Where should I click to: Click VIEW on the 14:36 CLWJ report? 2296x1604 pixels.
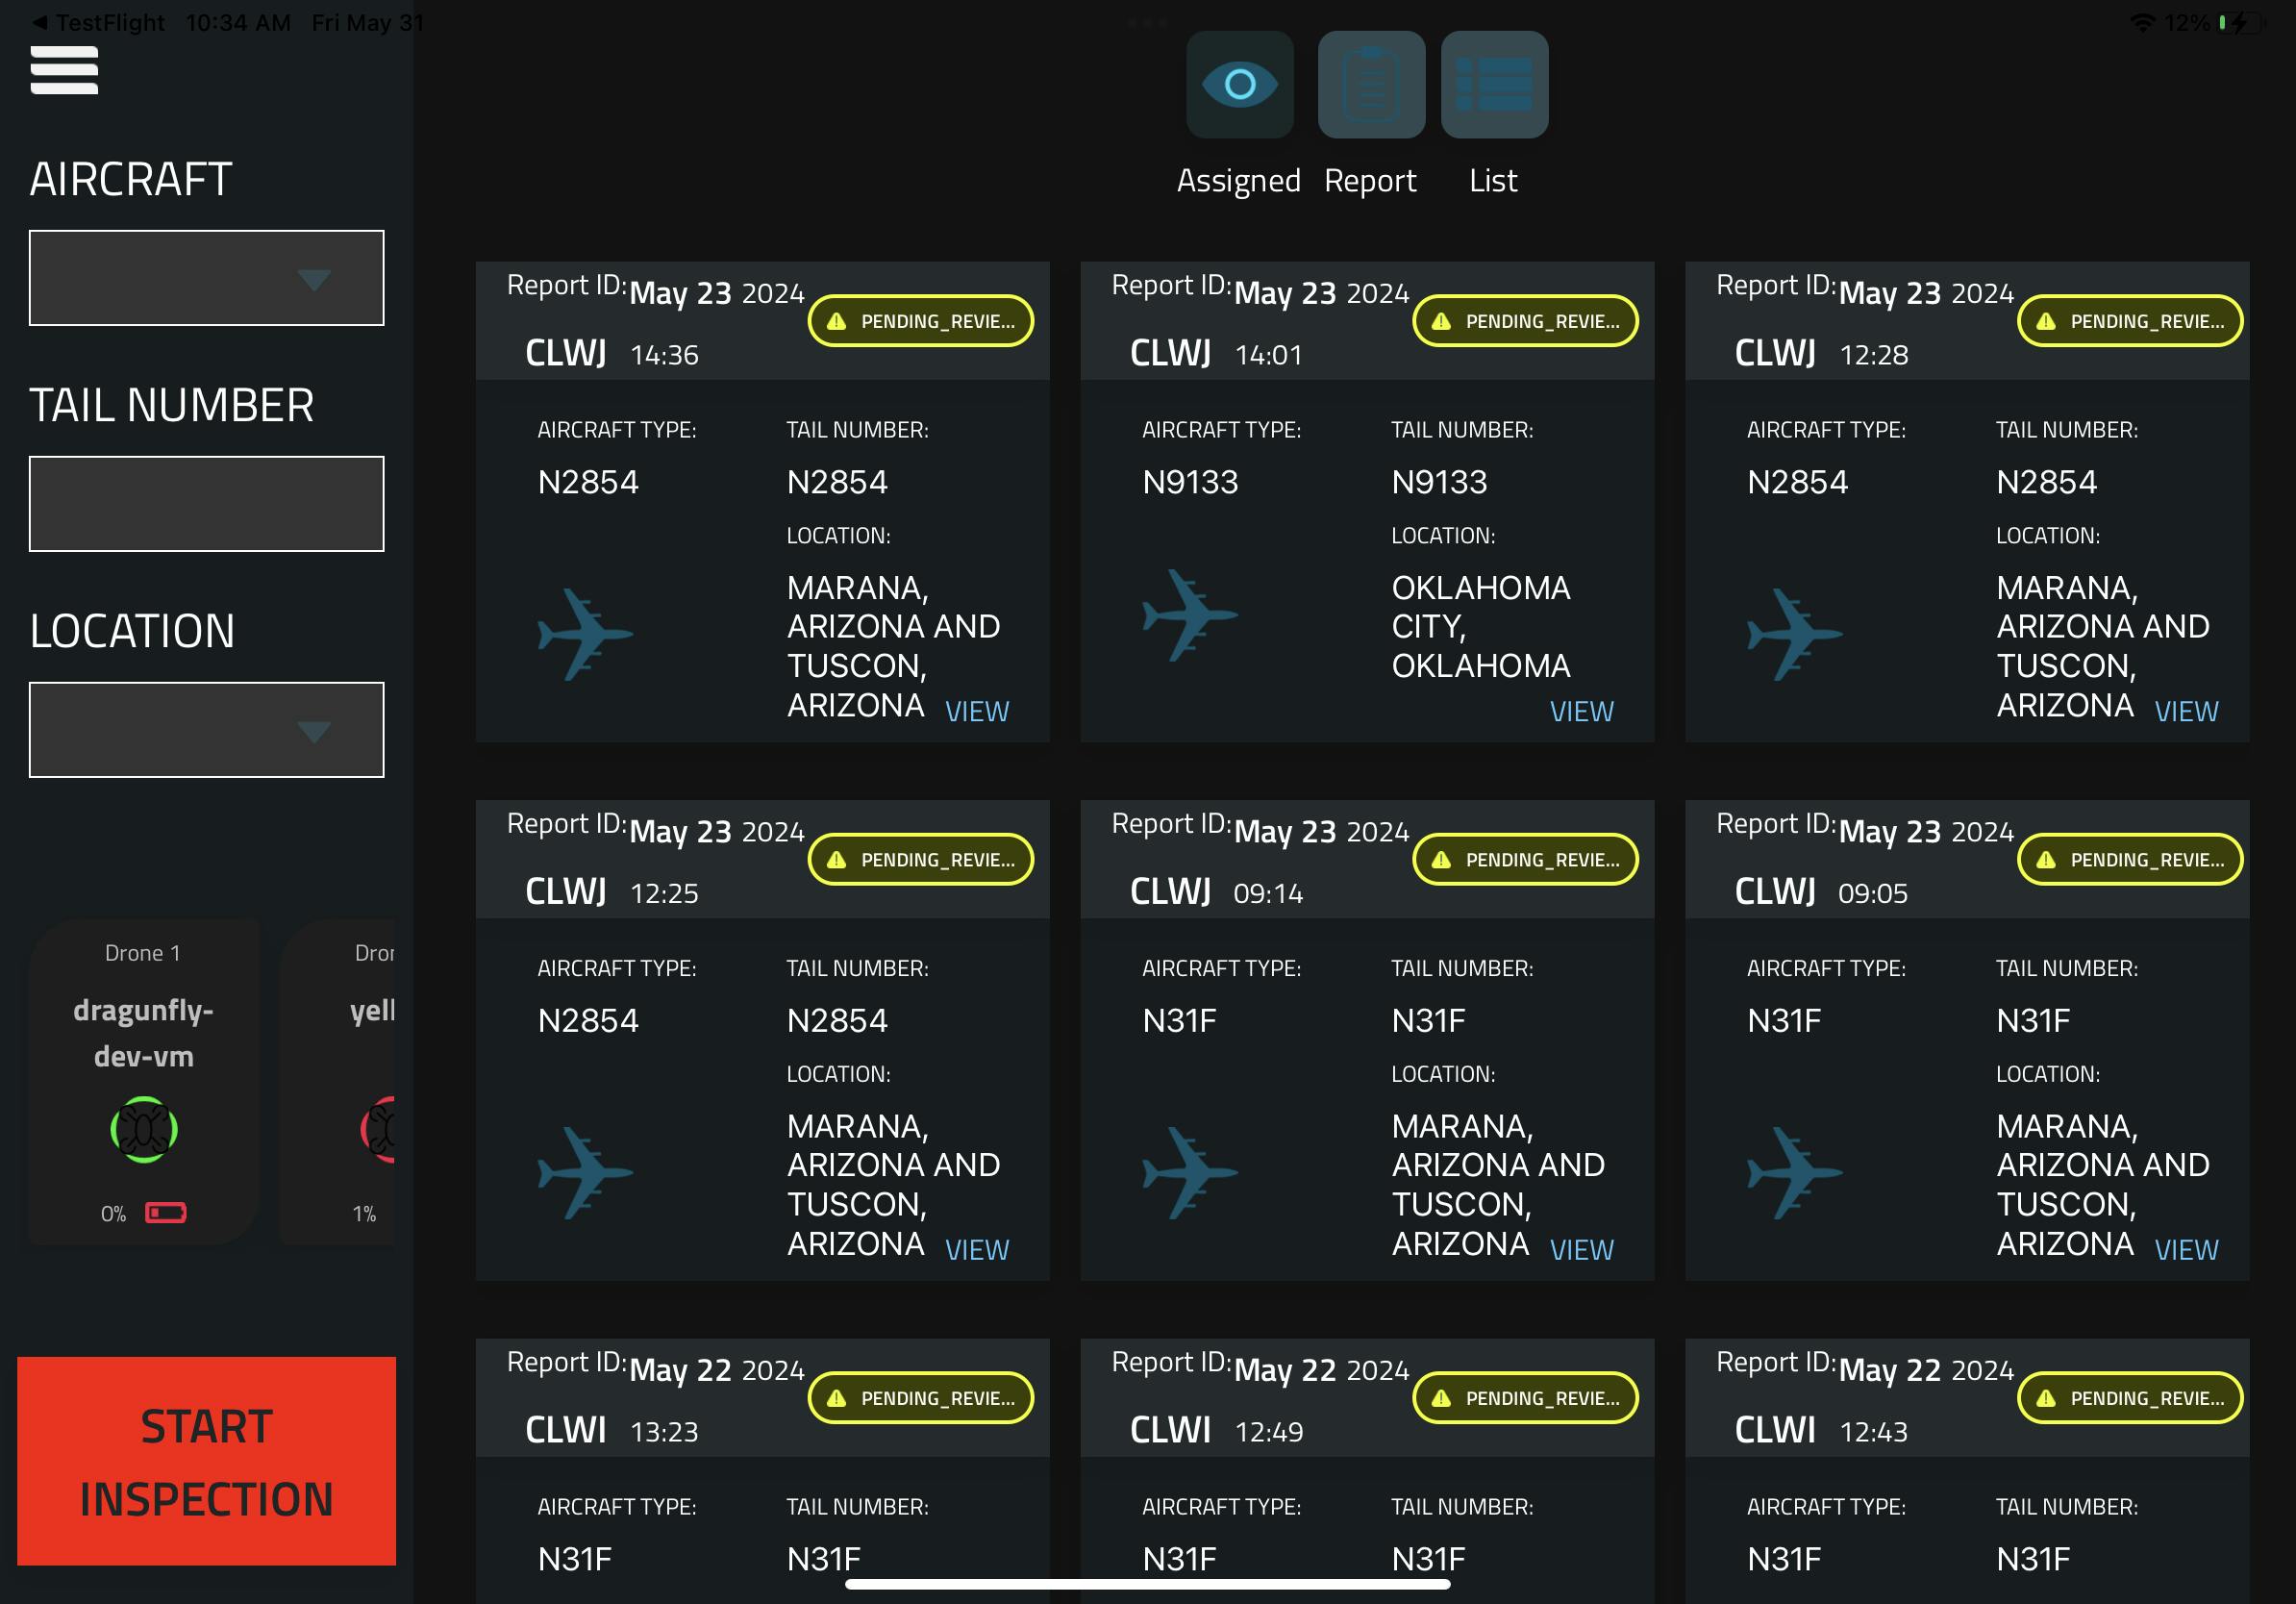coord(976,711)
